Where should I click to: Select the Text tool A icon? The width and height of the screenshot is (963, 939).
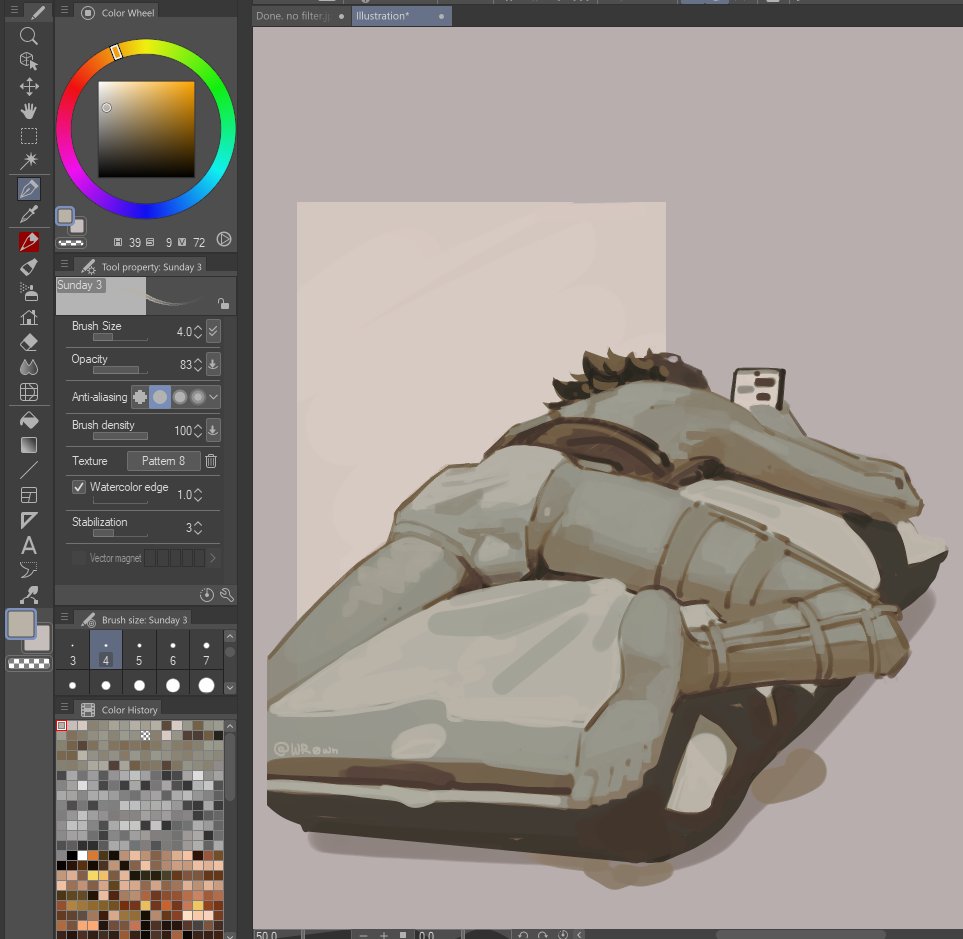click(x=29, y=545)
